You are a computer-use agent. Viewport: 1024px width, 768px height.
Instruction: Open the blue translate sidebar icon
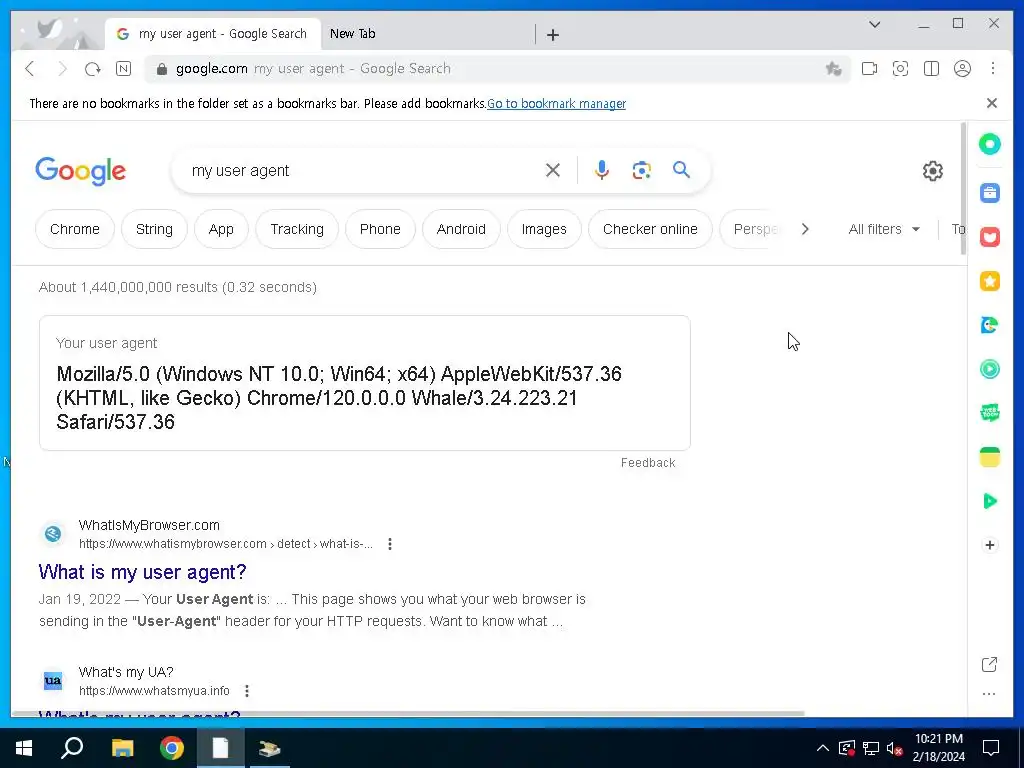click(989, 325)
